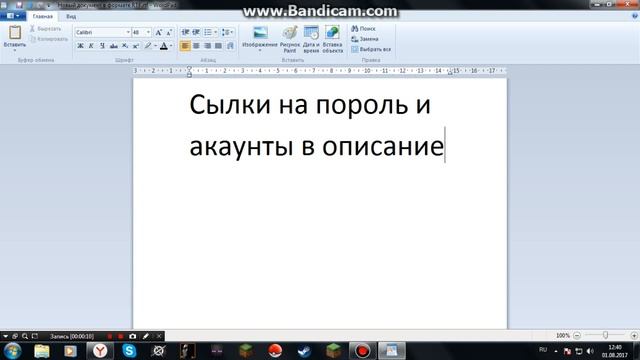Align text left

[185, 46]
